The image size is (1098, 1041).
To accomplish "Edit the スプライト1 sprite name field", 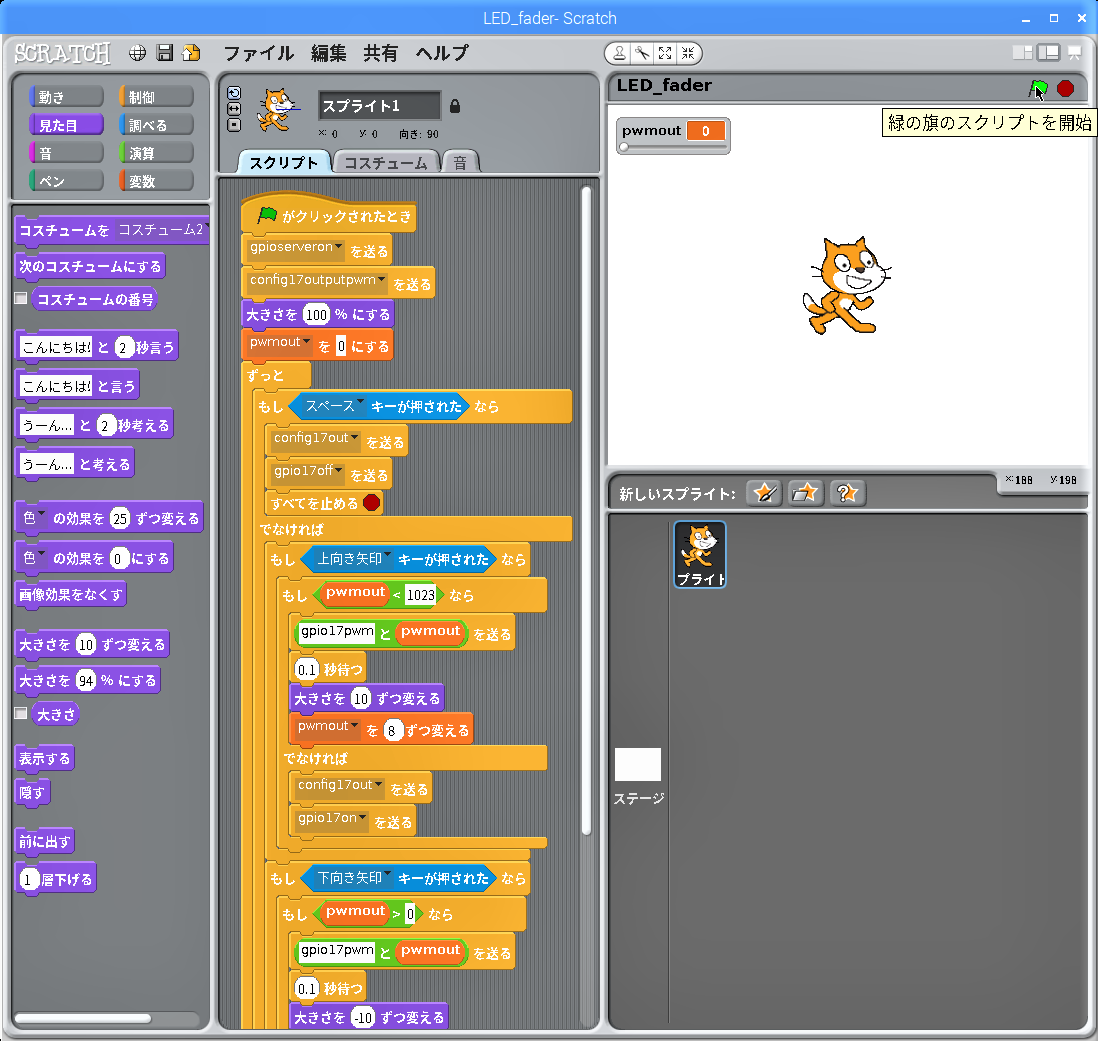I will click(x=379, y=106).
